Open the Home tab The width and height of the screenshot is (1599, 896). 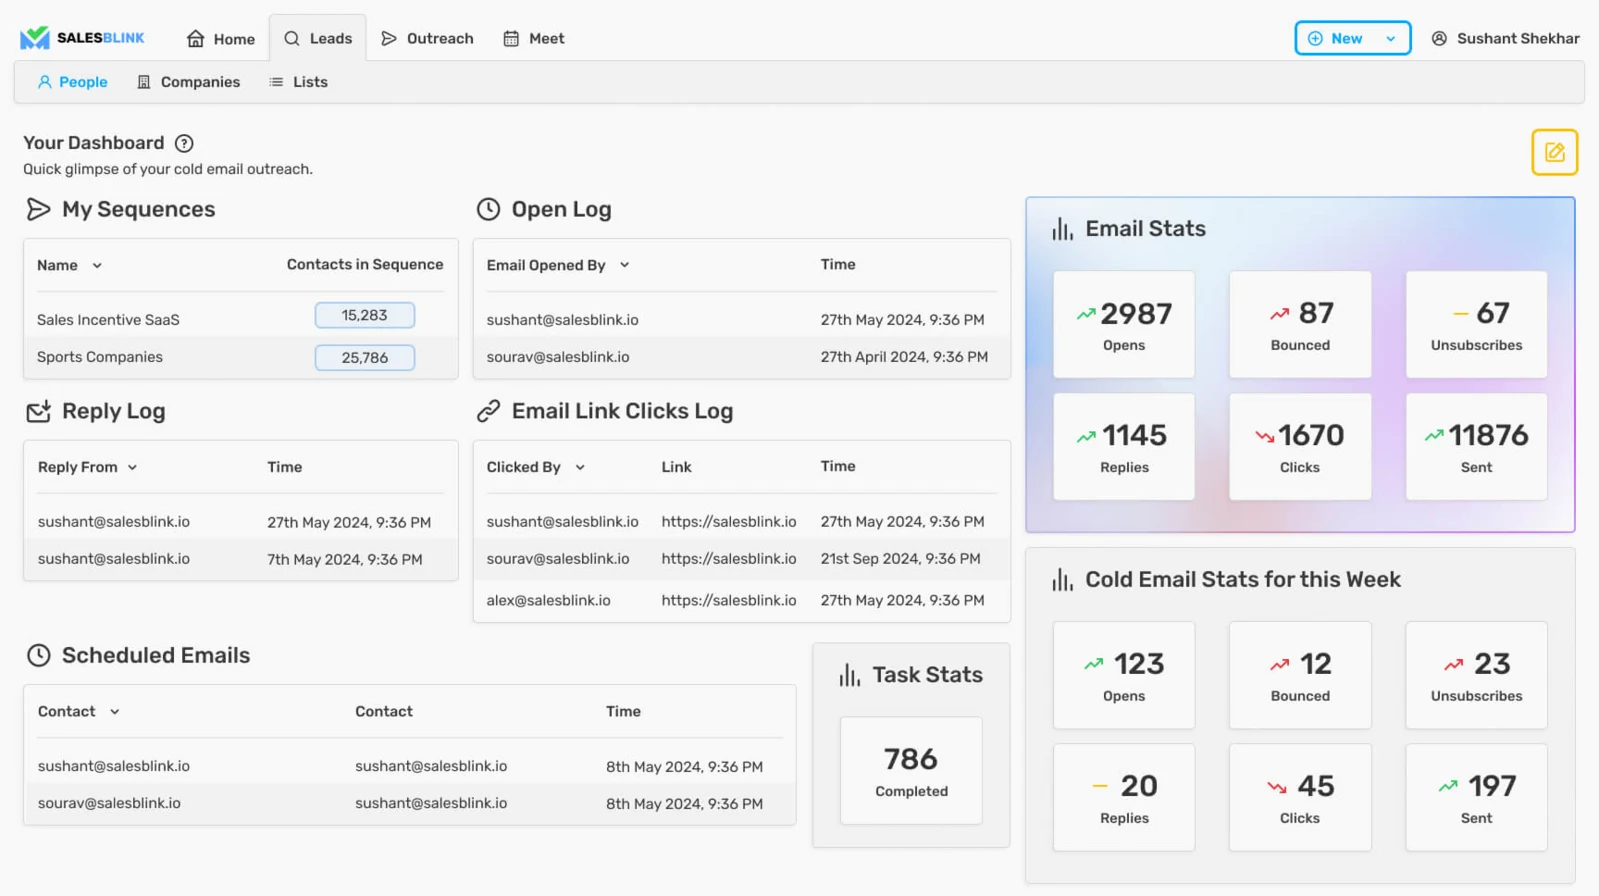(221, 39)
